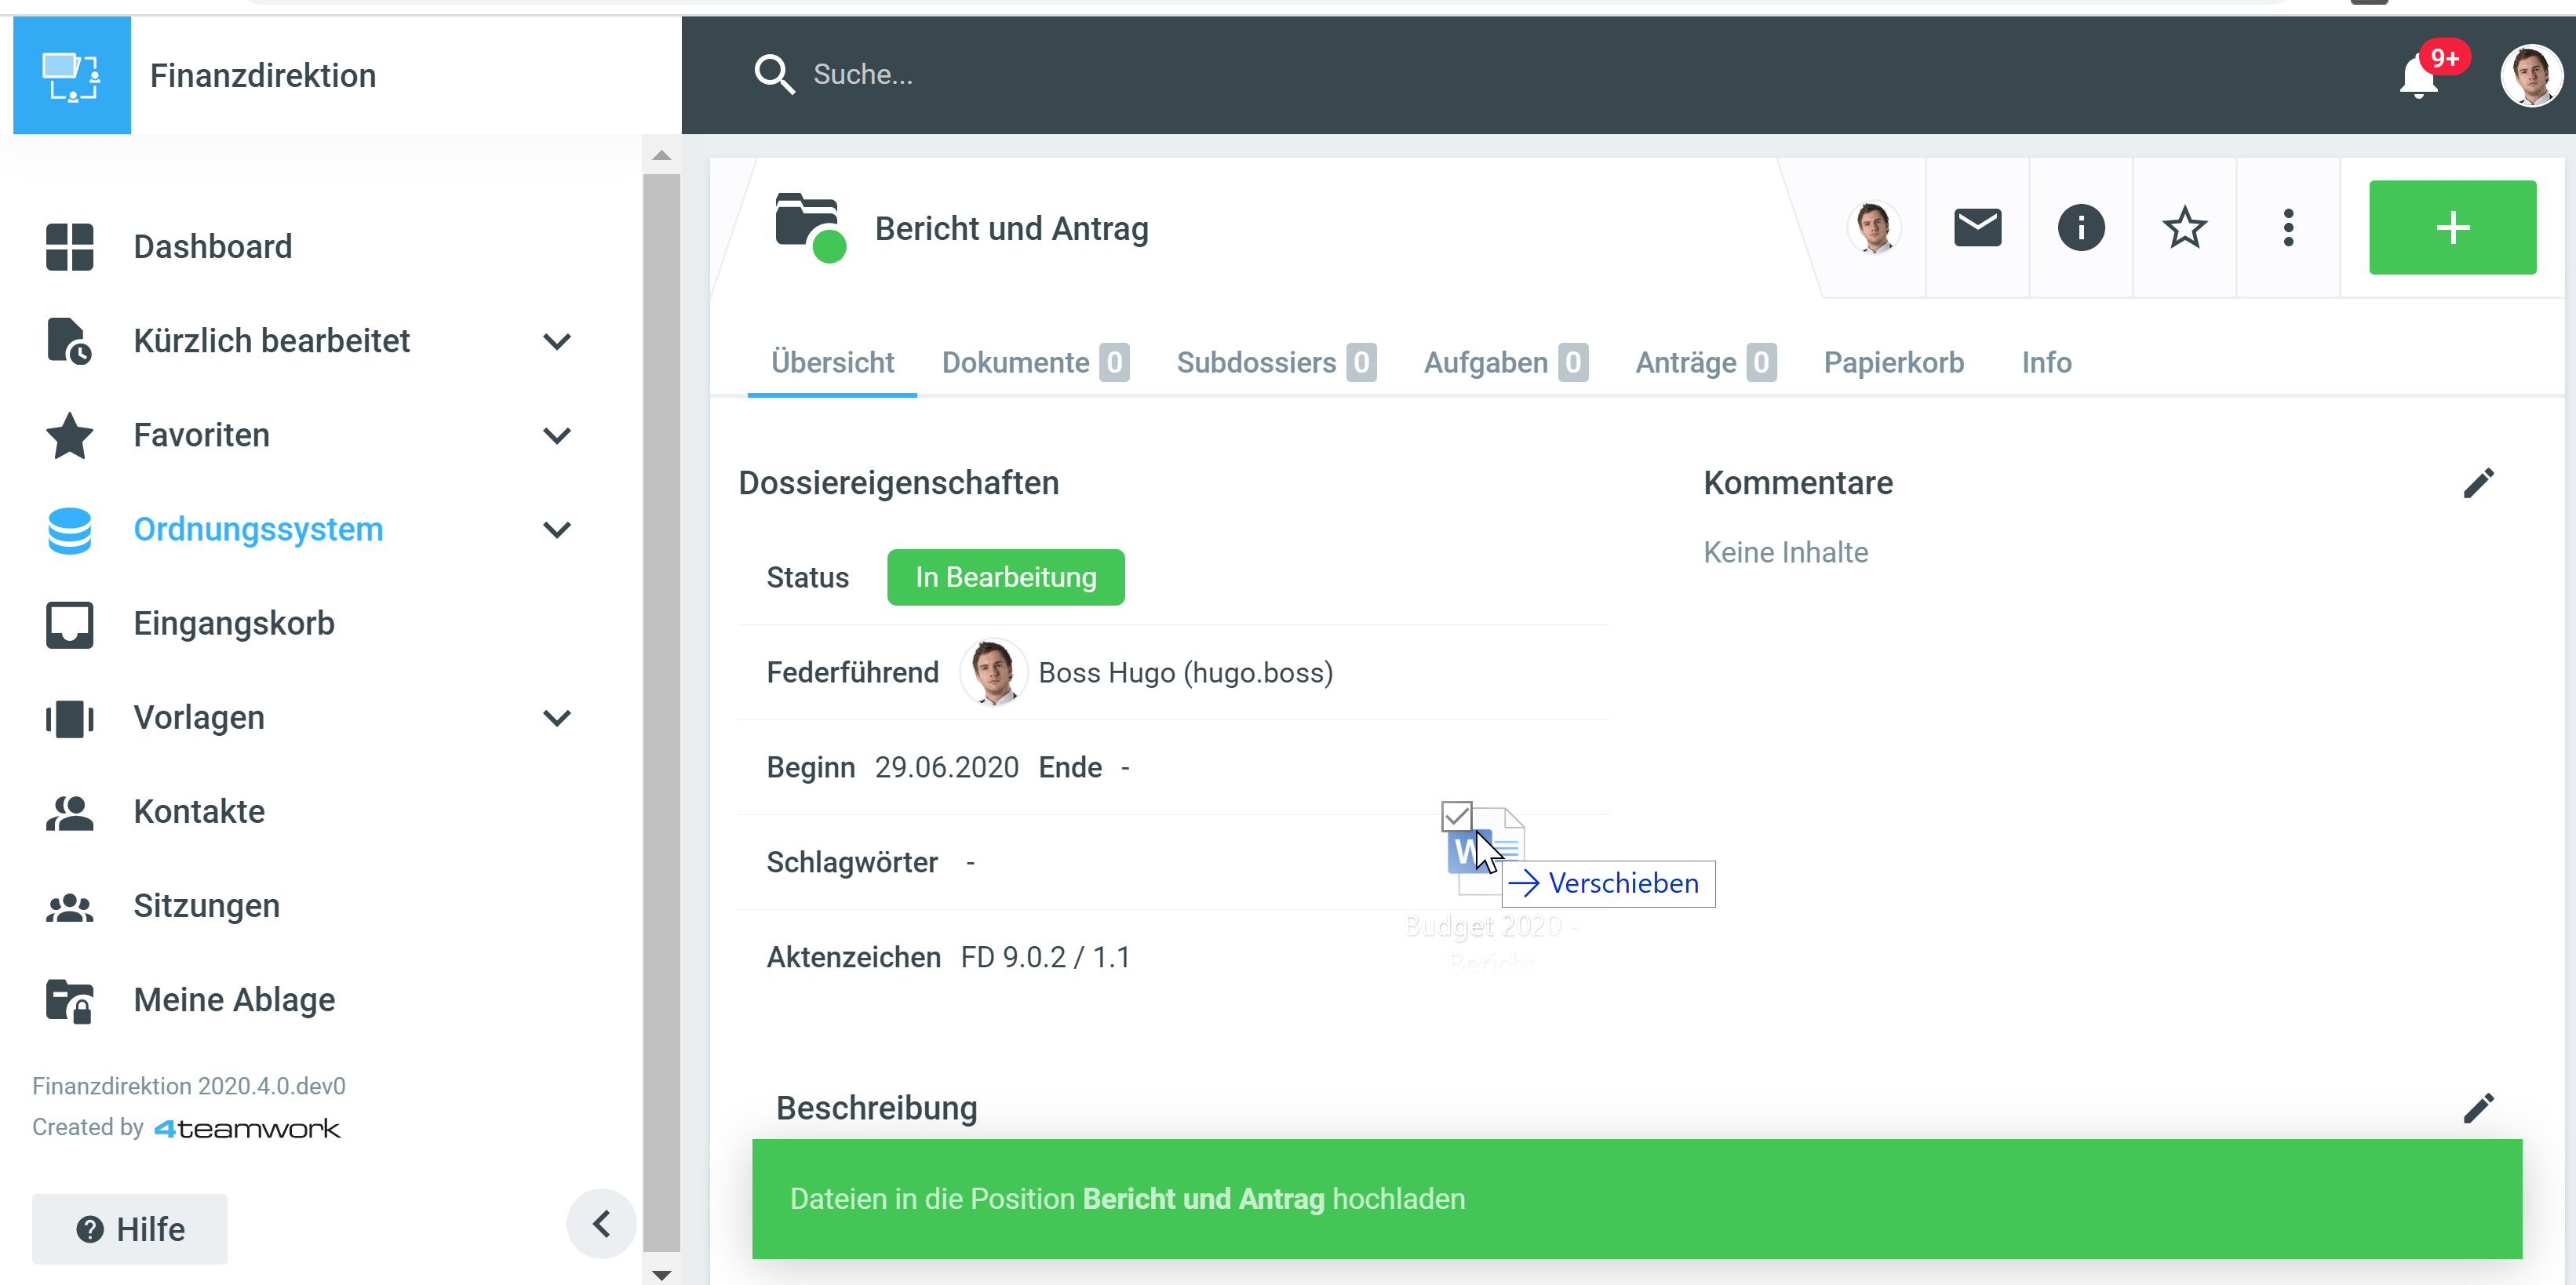Viewport: 2576px width, 1285px height.
Task: Click the green plus add button
Action: 2451,228
